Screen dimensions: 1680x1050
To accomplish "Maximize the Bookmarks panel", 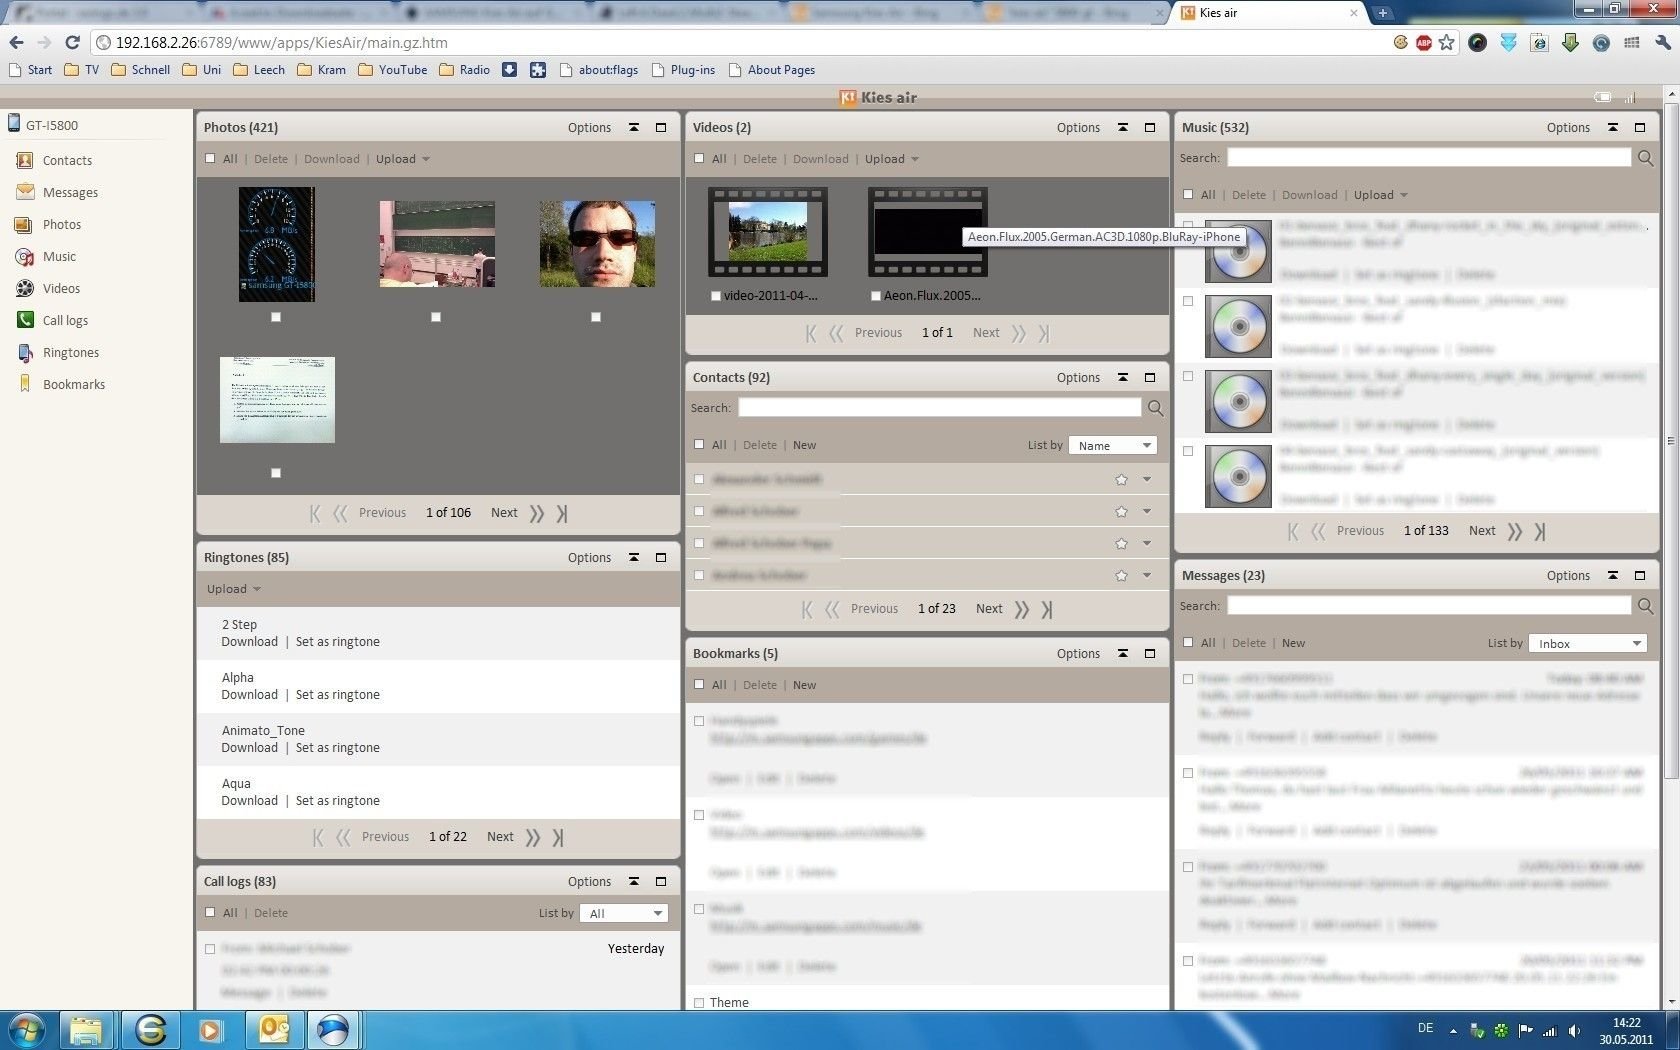I will [x=1150, y=653].
